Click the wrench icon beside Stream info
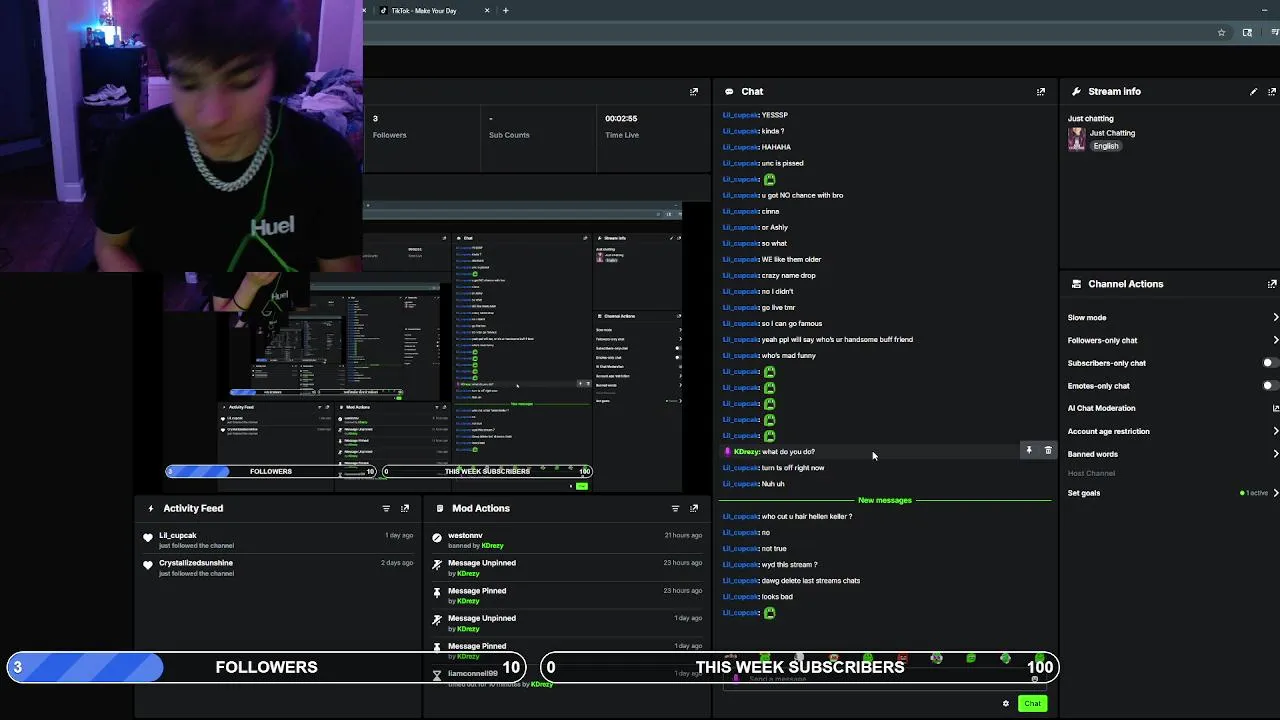1280x720 pixels. [1076, 91]
